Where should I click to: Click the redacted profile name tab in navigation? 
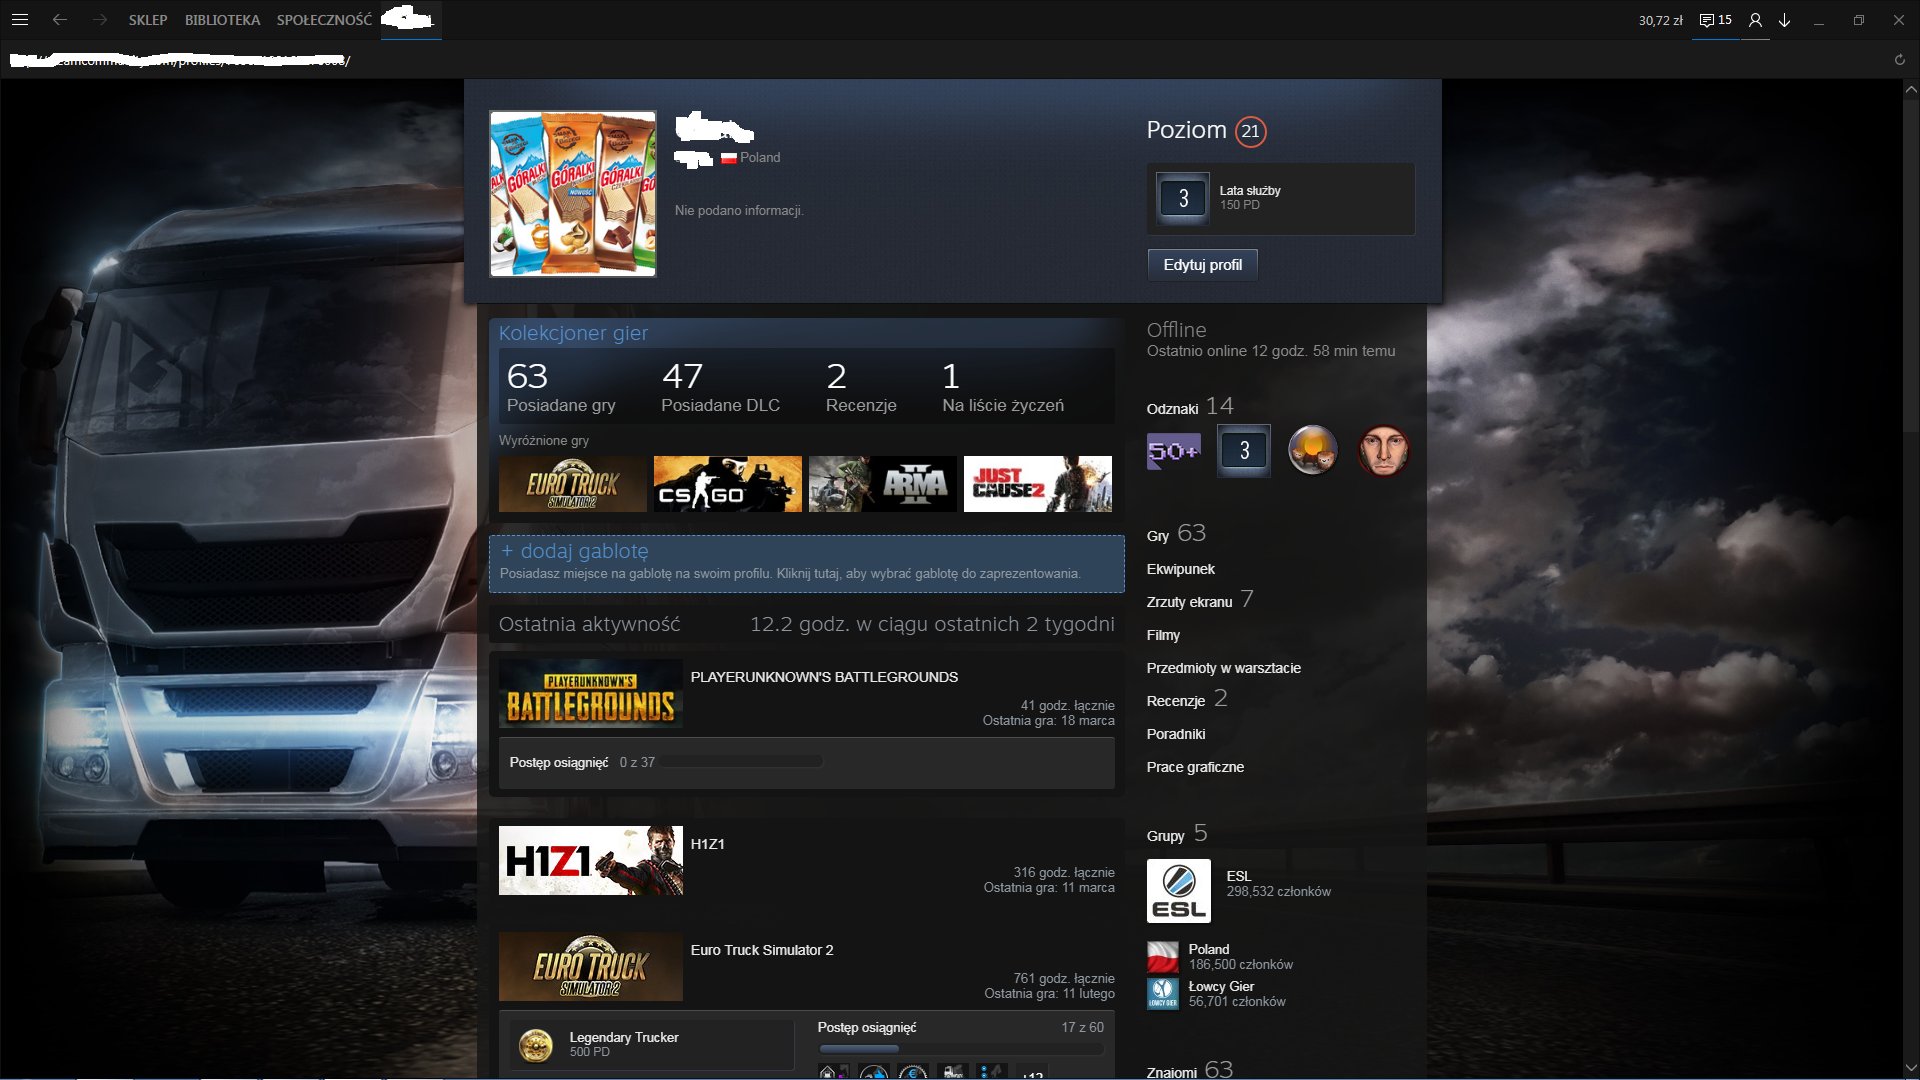[410, 20]
